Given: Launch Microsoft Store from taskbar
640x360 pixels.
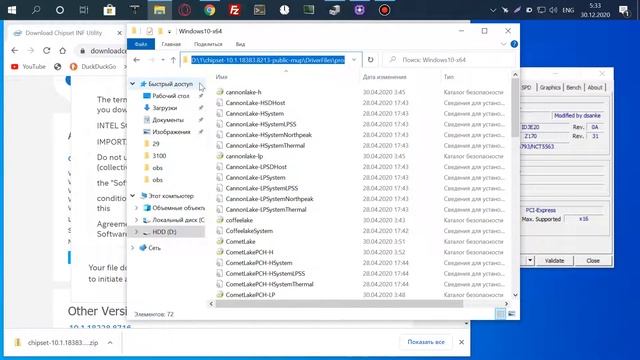Looking at the screenshot, I should (x=109, y=10).
